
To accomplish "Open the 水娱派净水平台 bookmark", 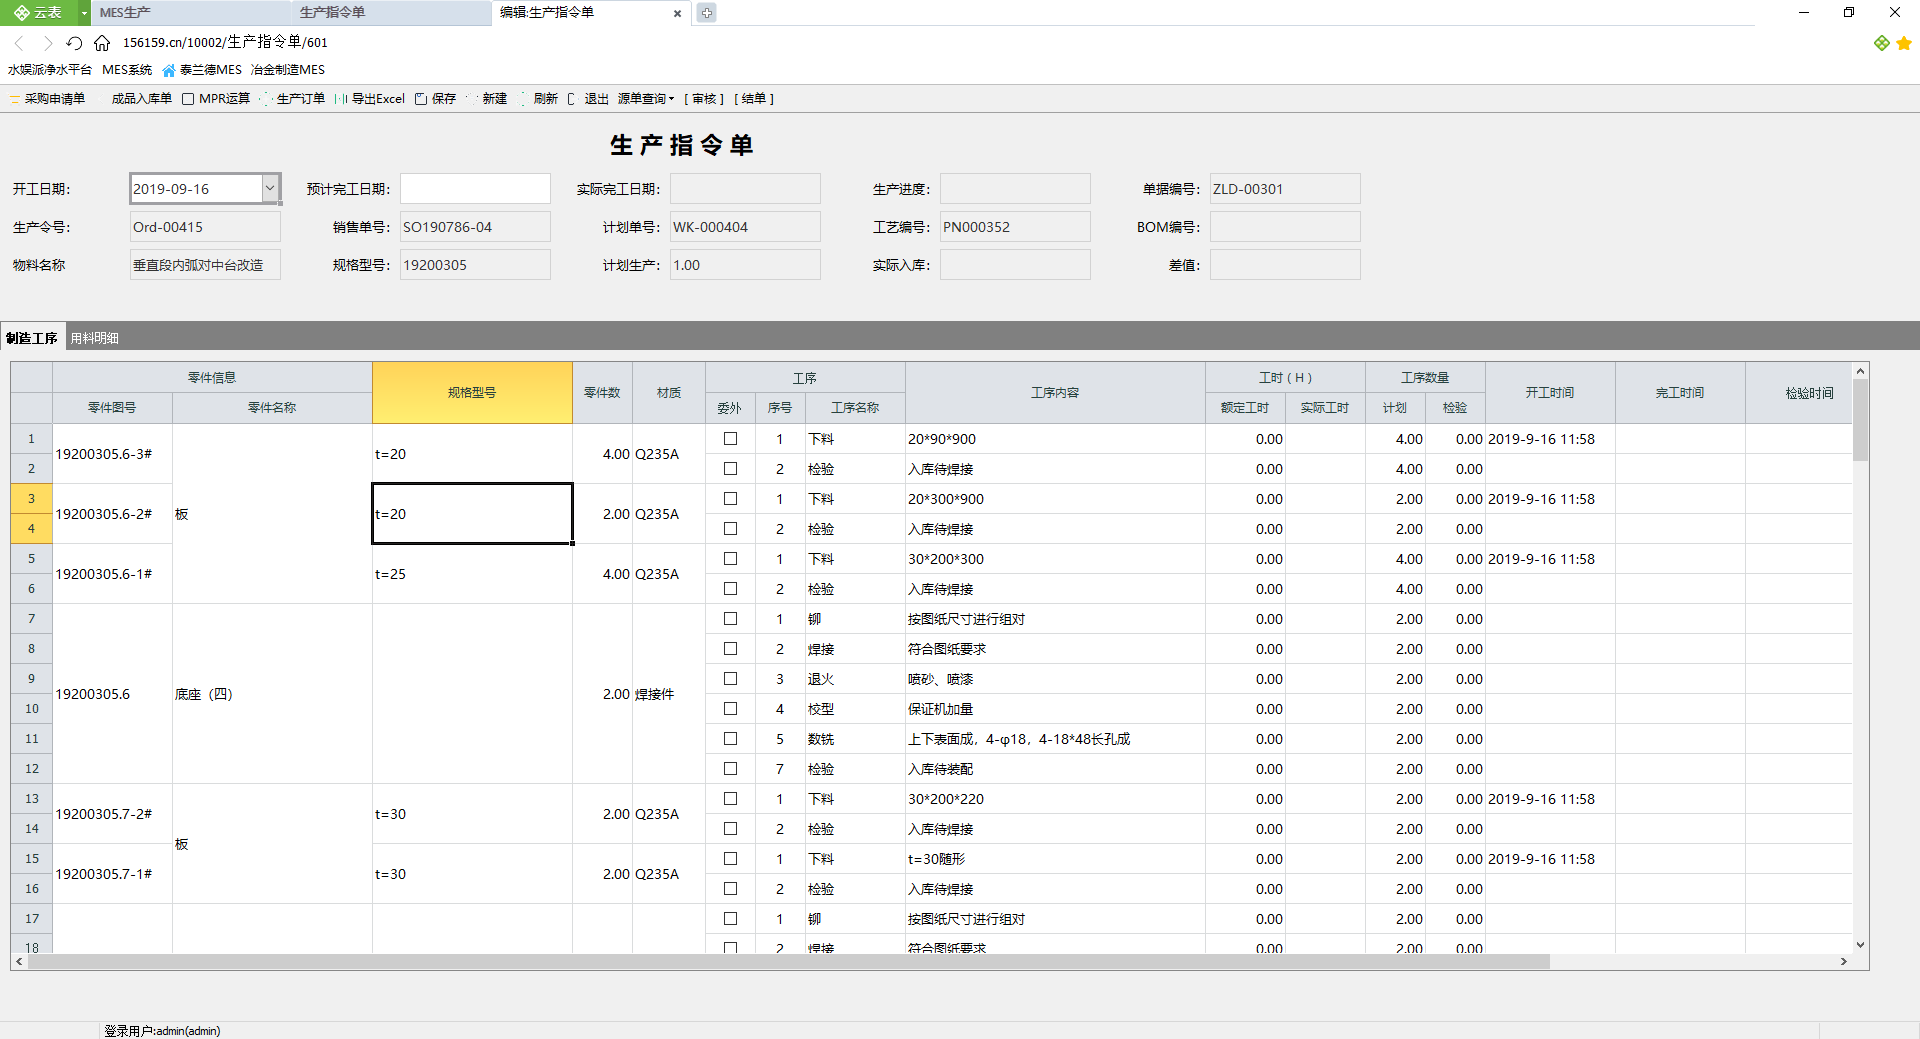I will click(49, 70).
